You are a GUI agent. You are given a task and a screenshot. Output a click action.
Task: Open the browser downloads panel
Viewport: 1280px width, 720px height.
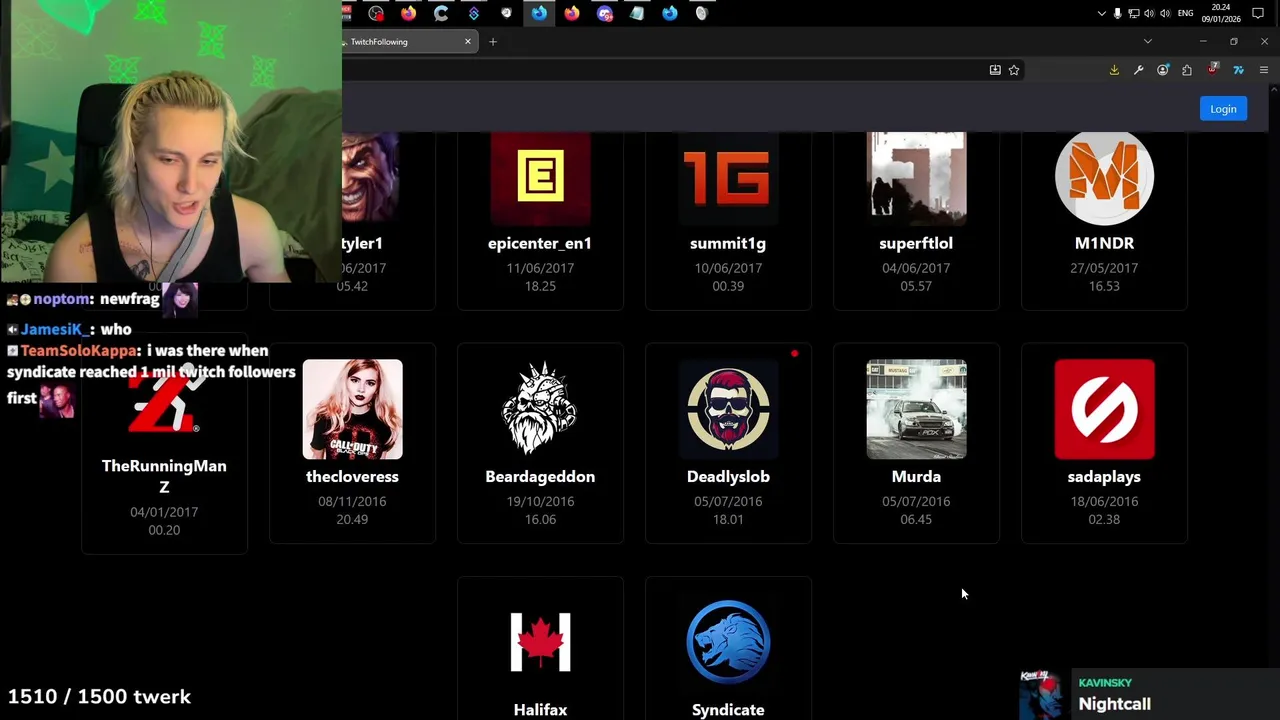click(x=1114, y=70)
